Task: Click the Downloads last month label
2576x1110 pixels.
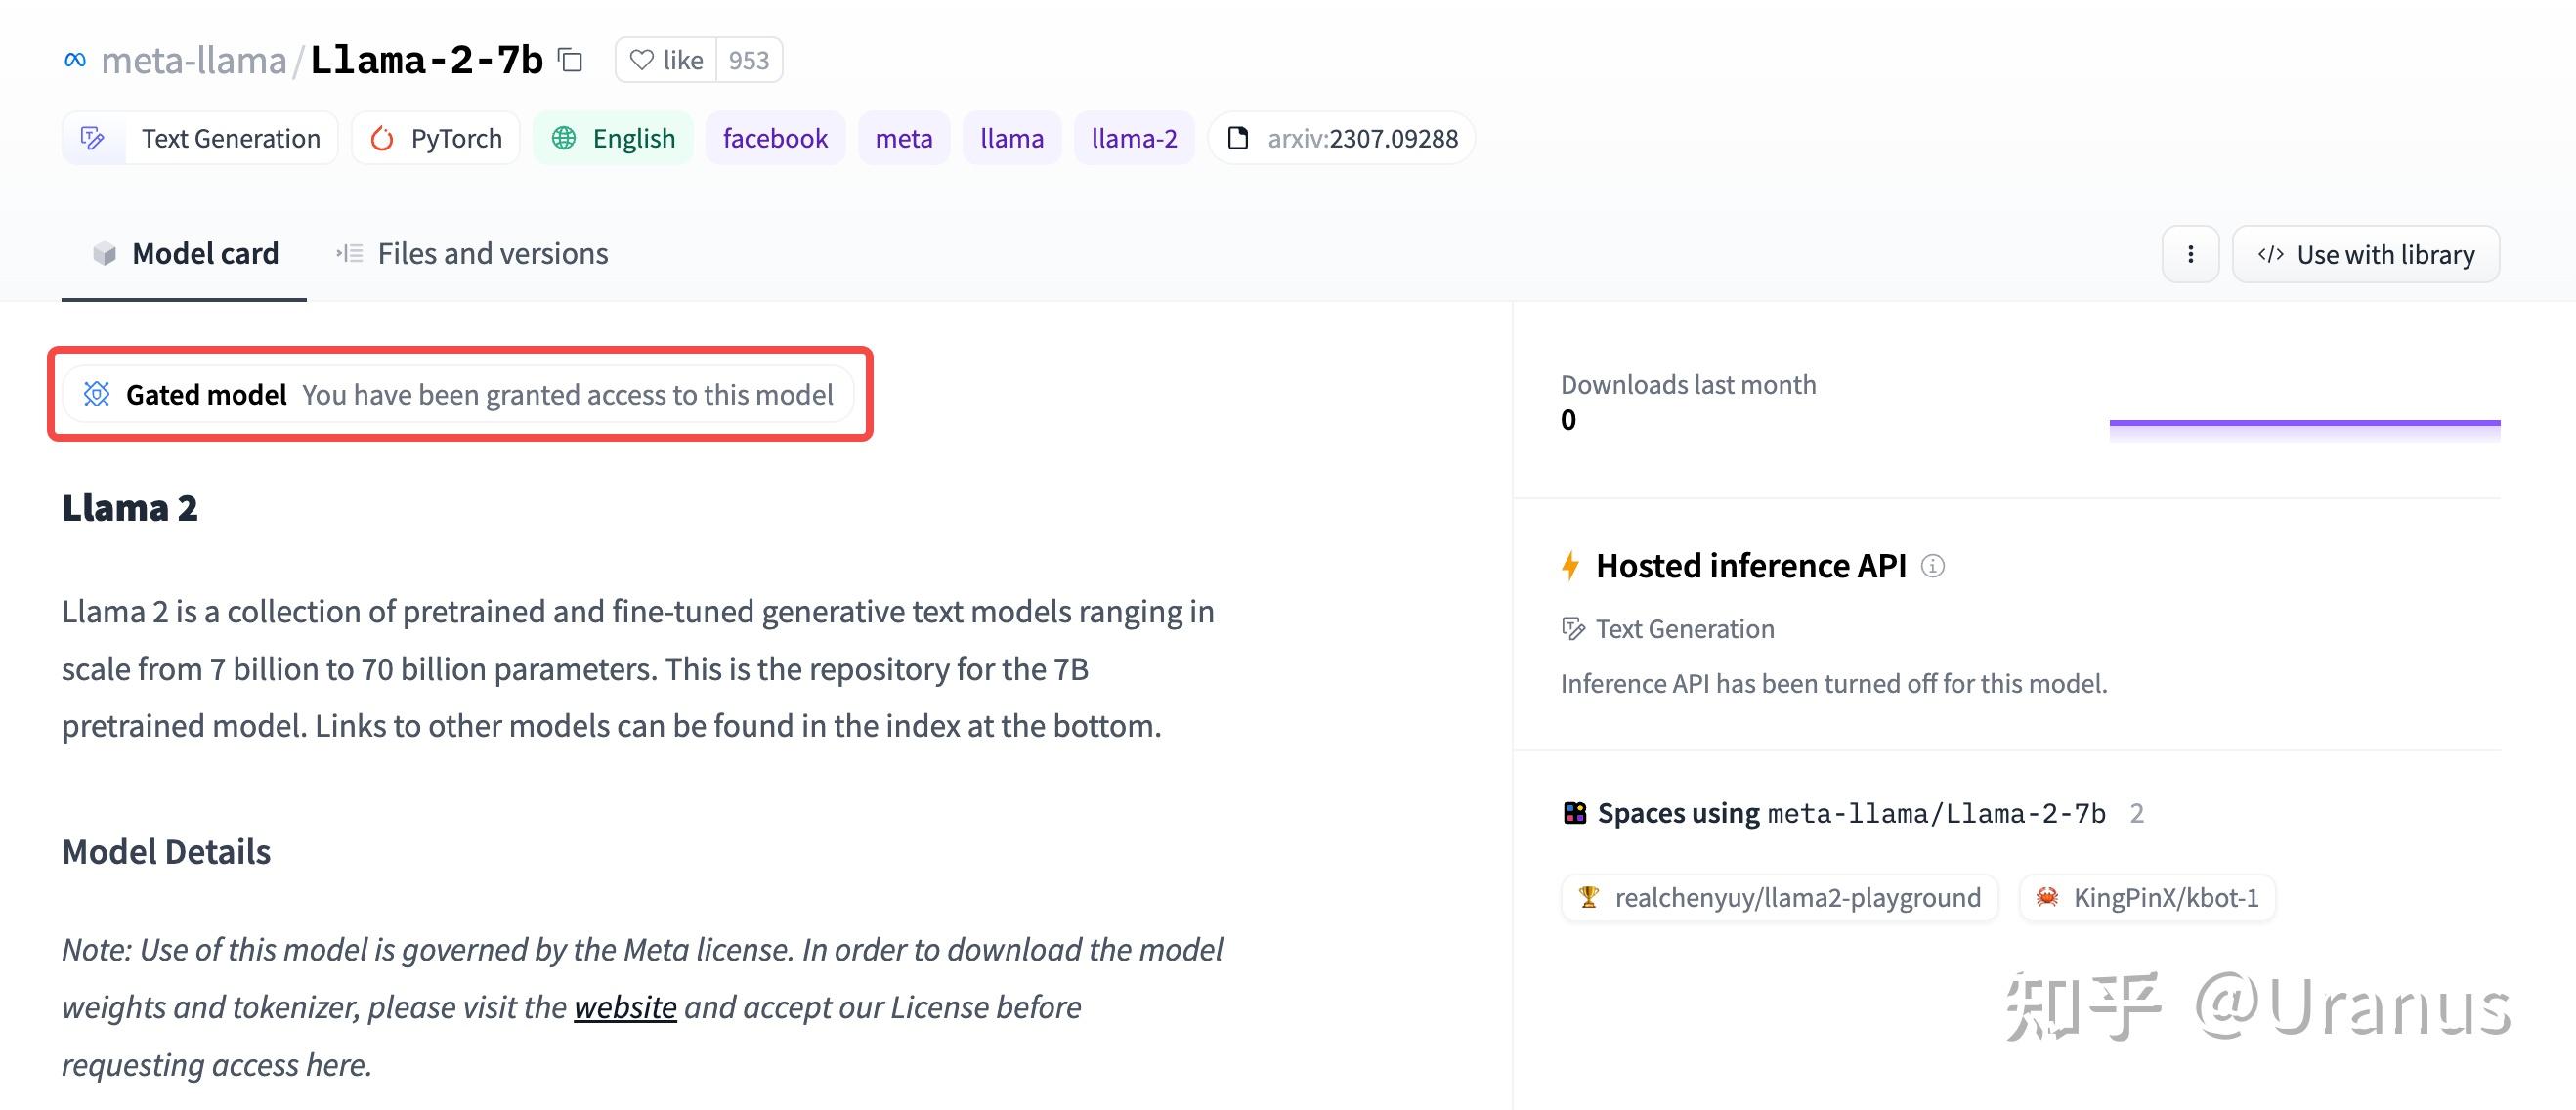Action: tap(1688, 384)
